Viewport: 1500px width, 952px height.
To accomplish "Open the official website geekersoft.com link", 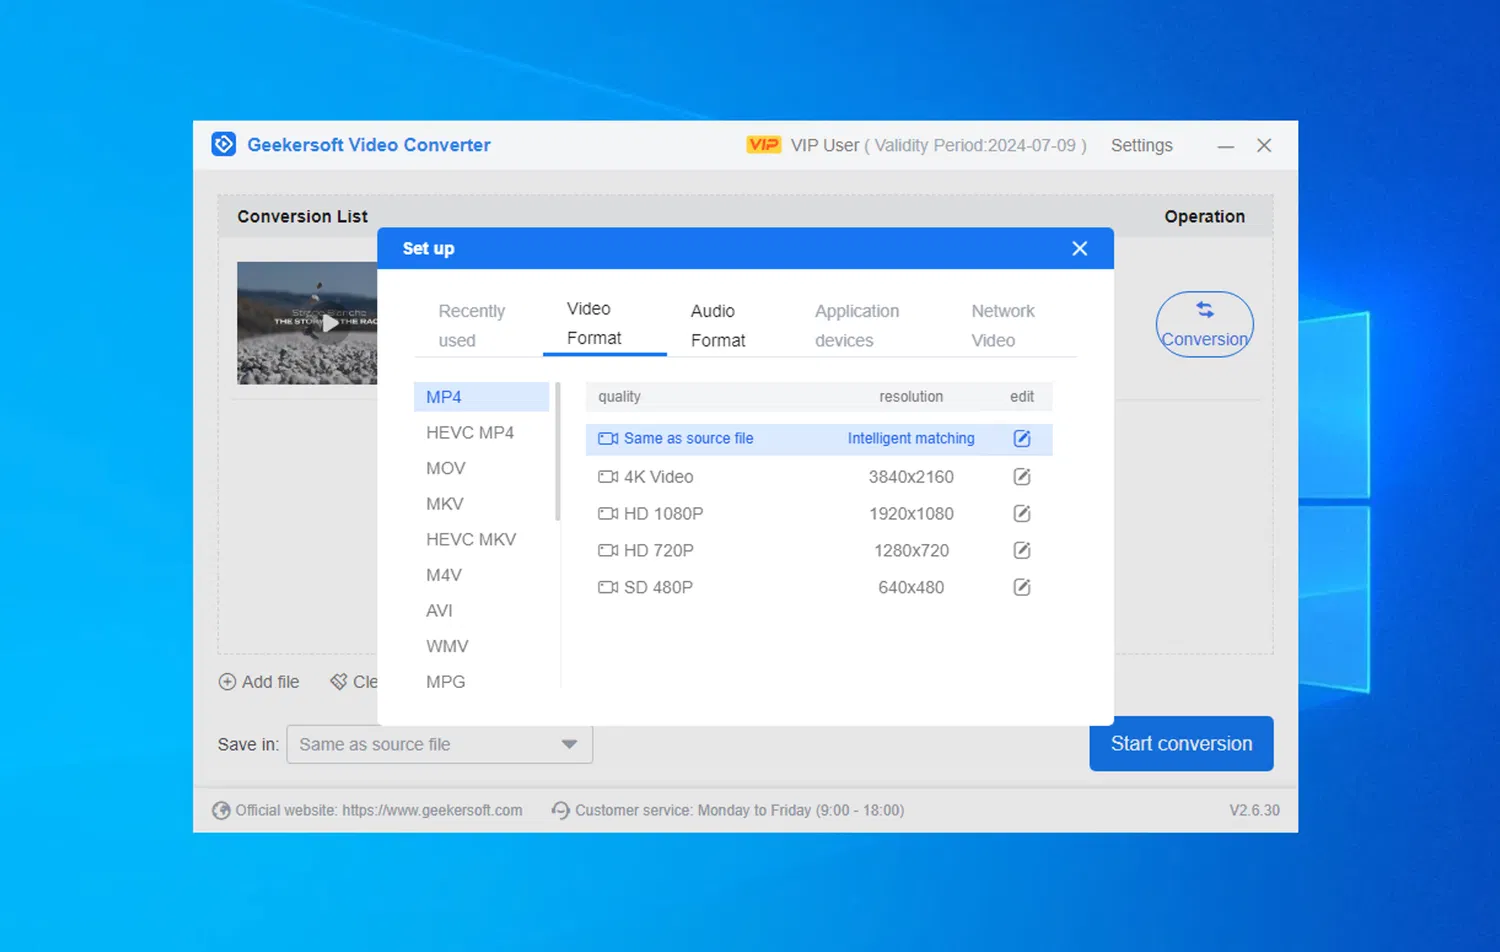I will pos(432,810).
